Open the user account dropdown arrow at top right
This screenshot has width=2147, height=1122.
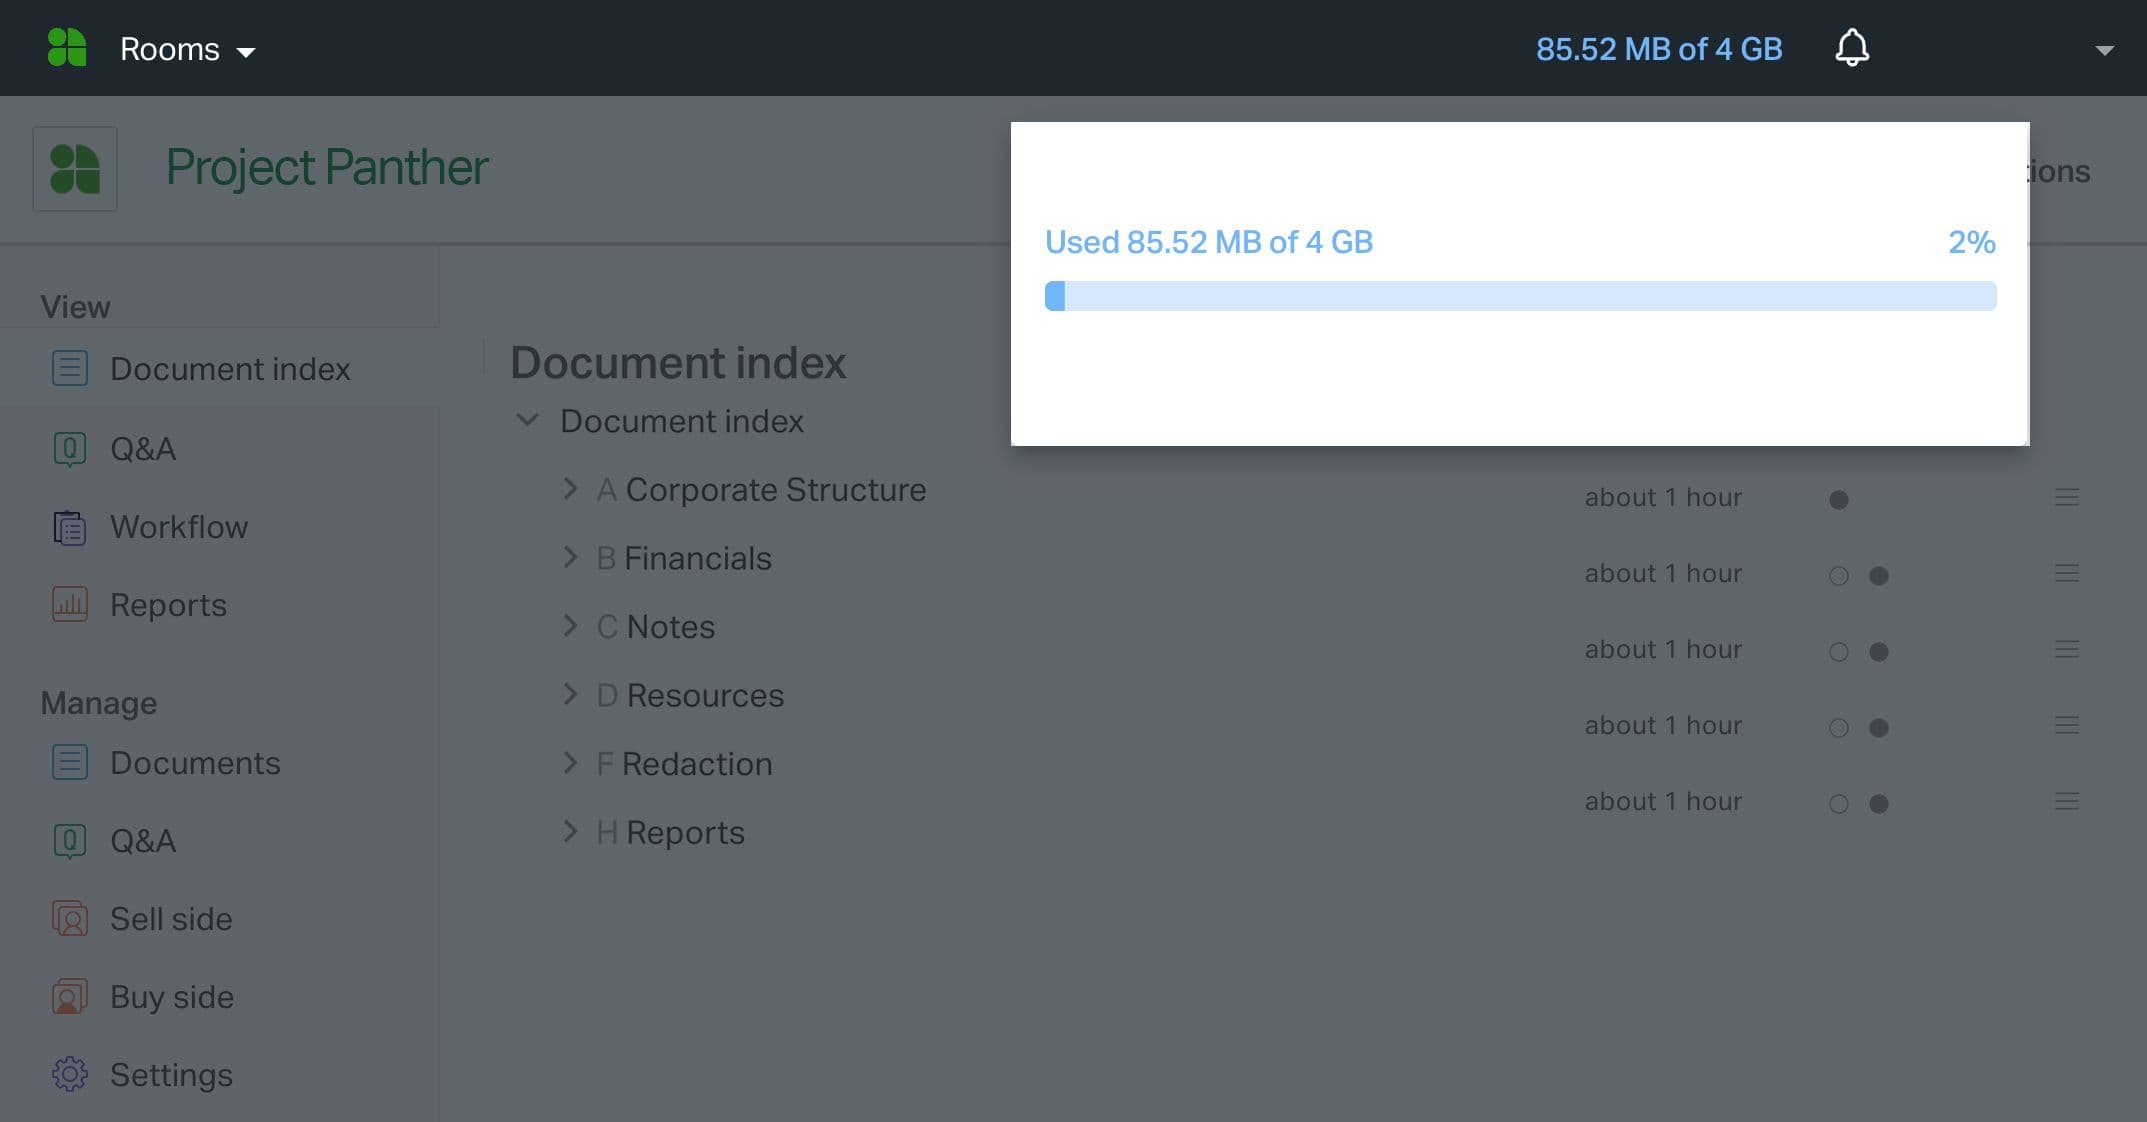click(x=2104, y=50)
